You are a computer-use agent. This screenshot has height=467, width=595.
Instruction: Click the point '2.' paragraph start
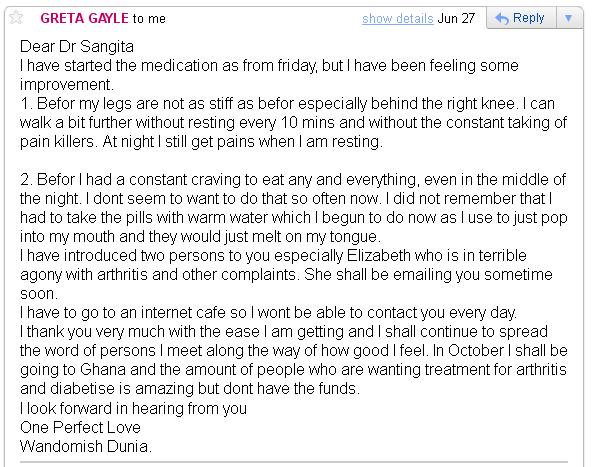point(26,179)
